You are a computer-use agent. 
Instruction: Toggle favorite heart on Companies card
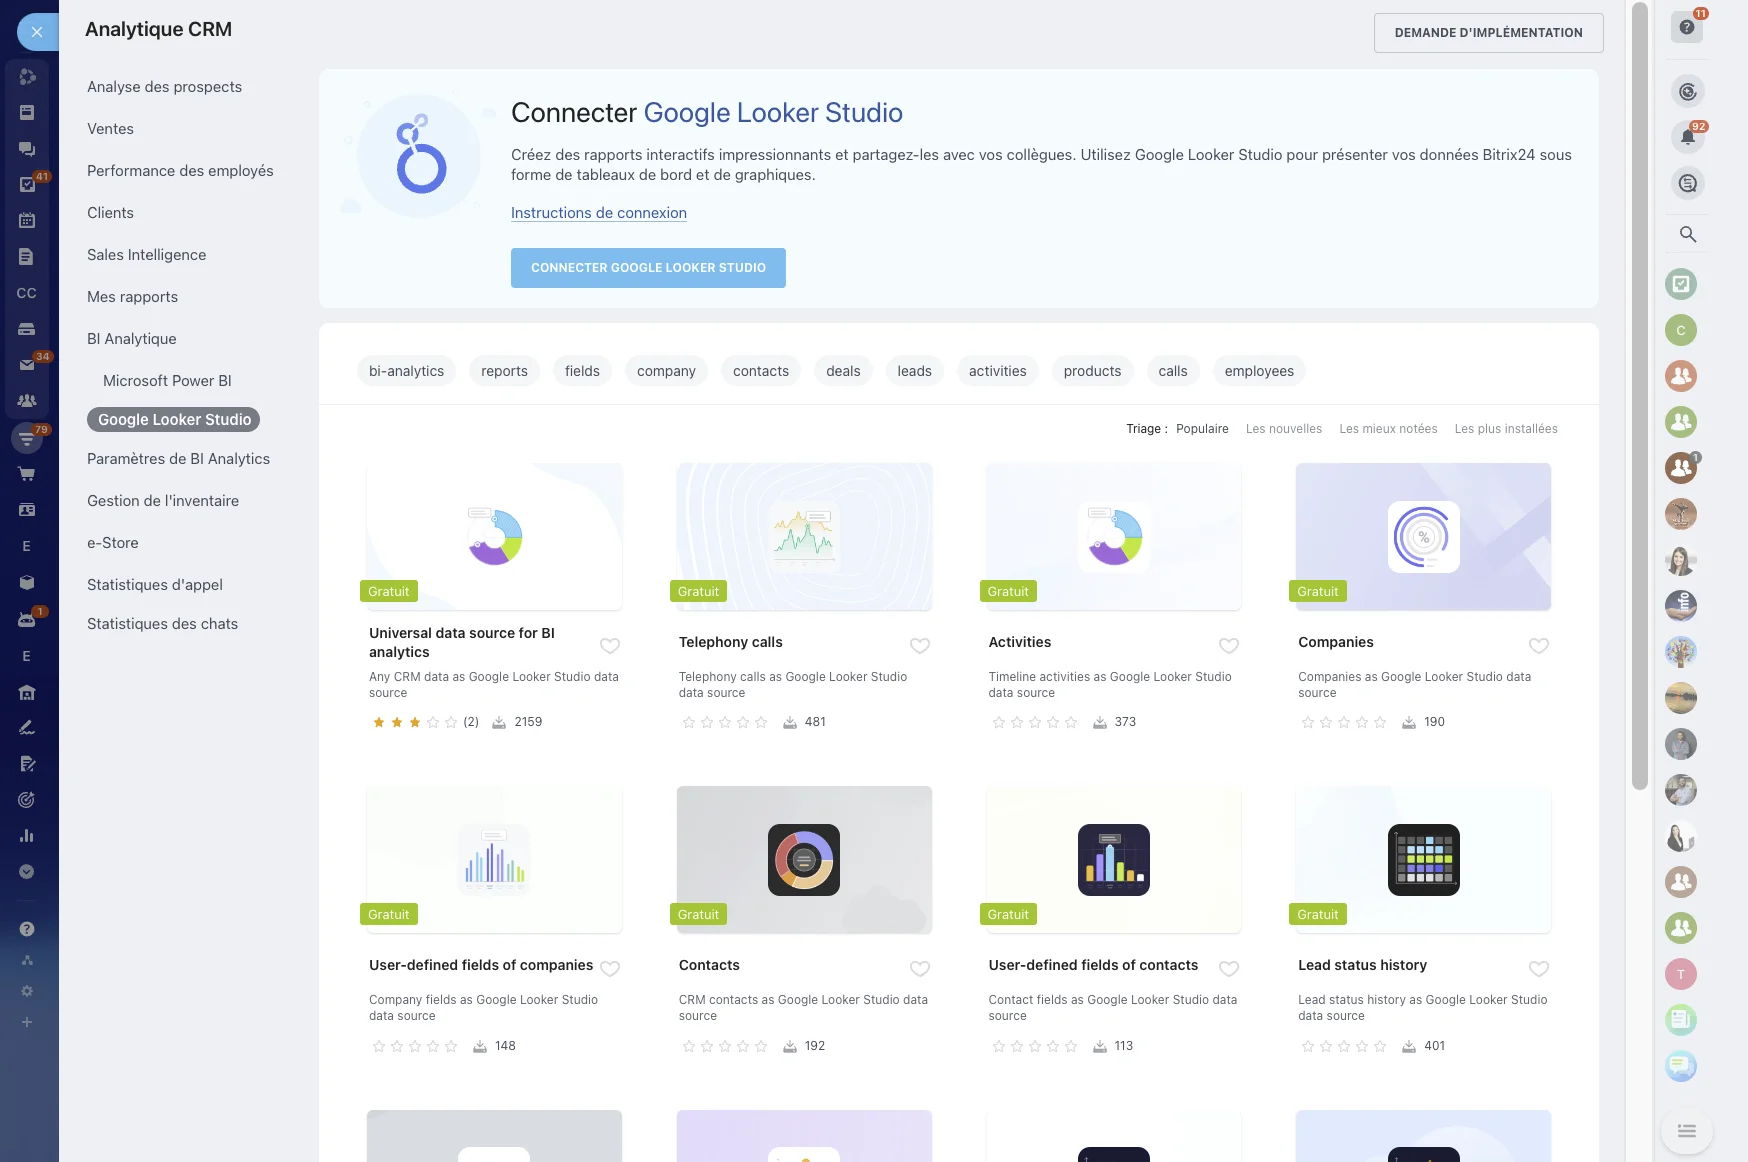(1538, 646)
